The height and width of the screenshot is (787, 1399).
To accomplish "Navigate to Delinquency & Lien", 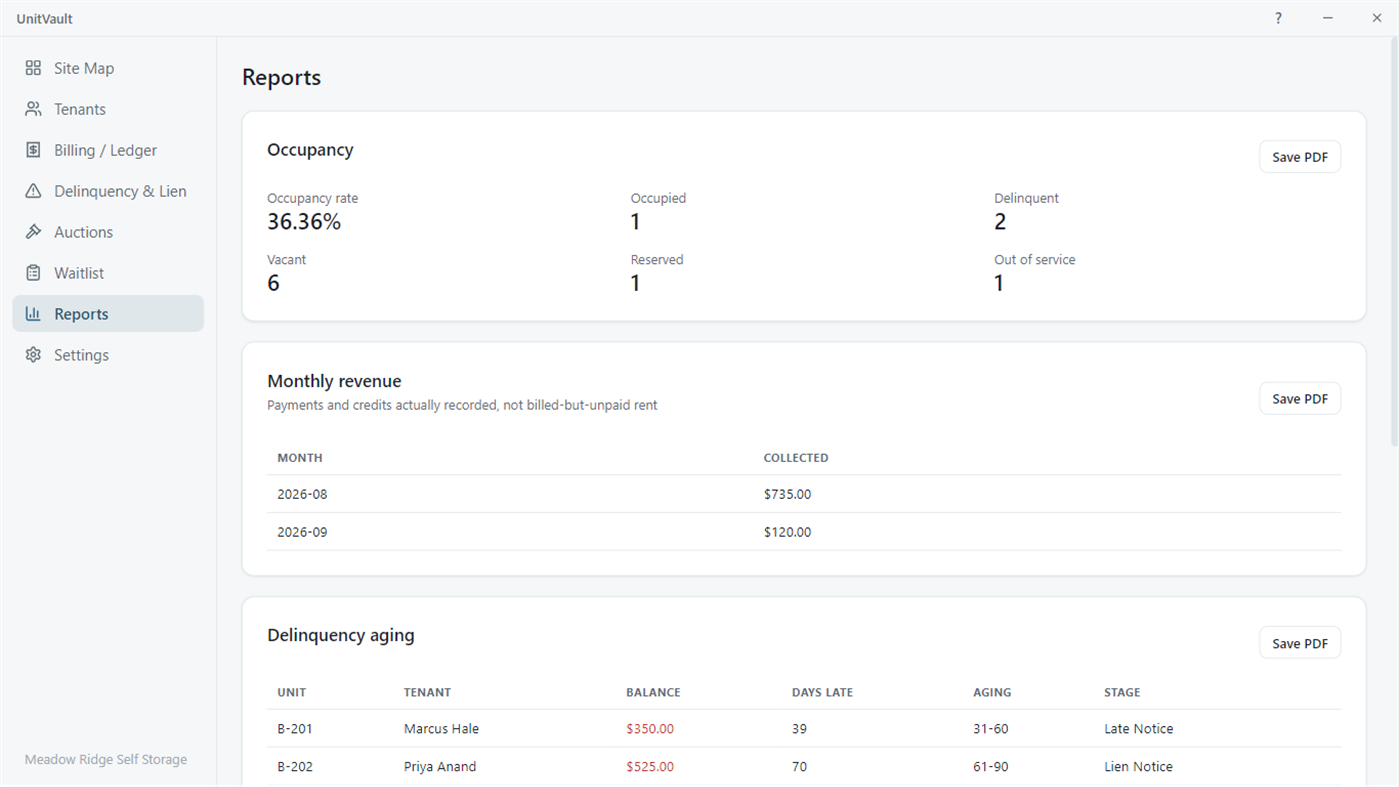I will pos(108,191).
